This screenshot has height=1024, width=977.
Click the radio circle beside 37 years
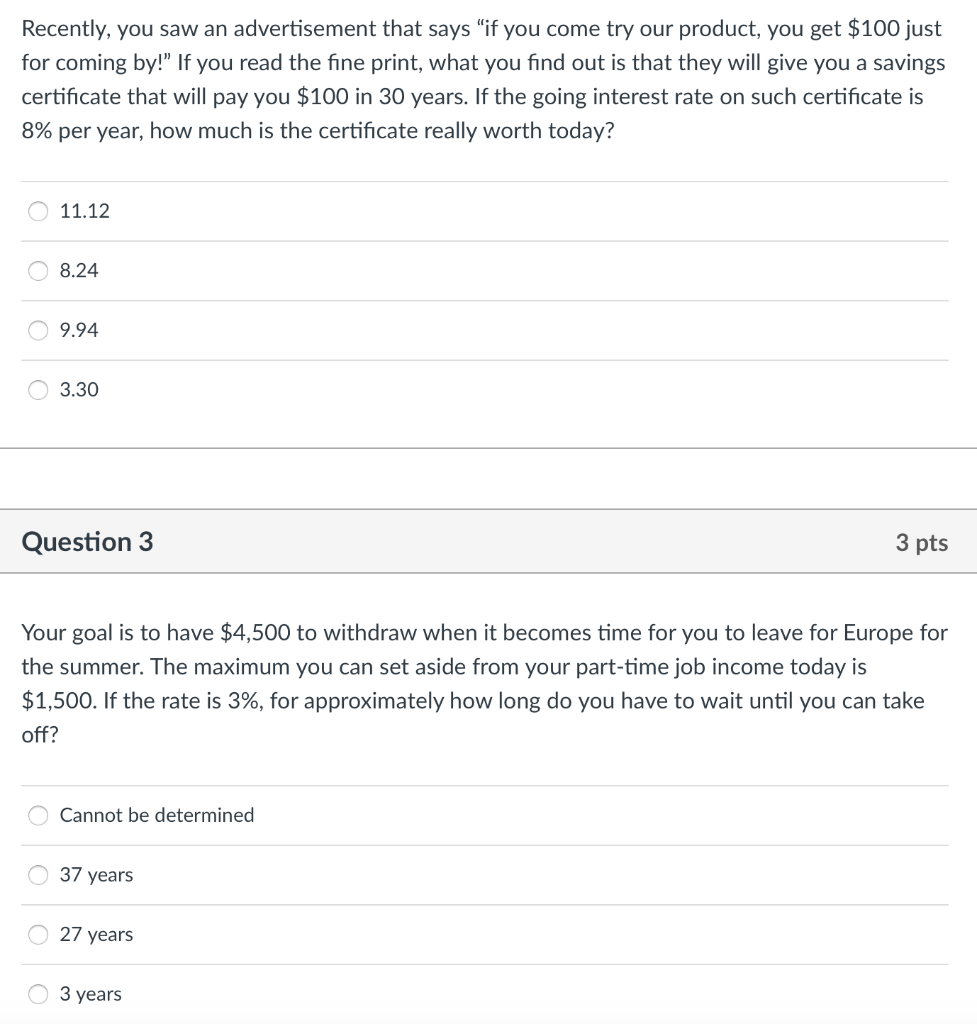coord(37,874)
